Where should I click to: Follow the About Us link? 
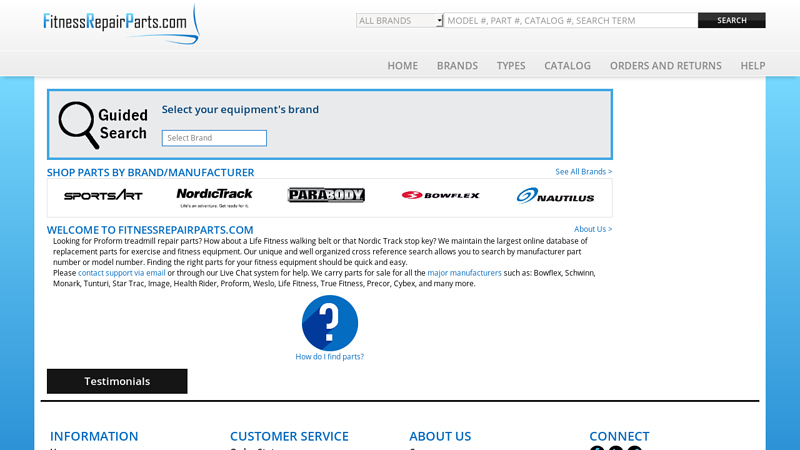point(593,229)
